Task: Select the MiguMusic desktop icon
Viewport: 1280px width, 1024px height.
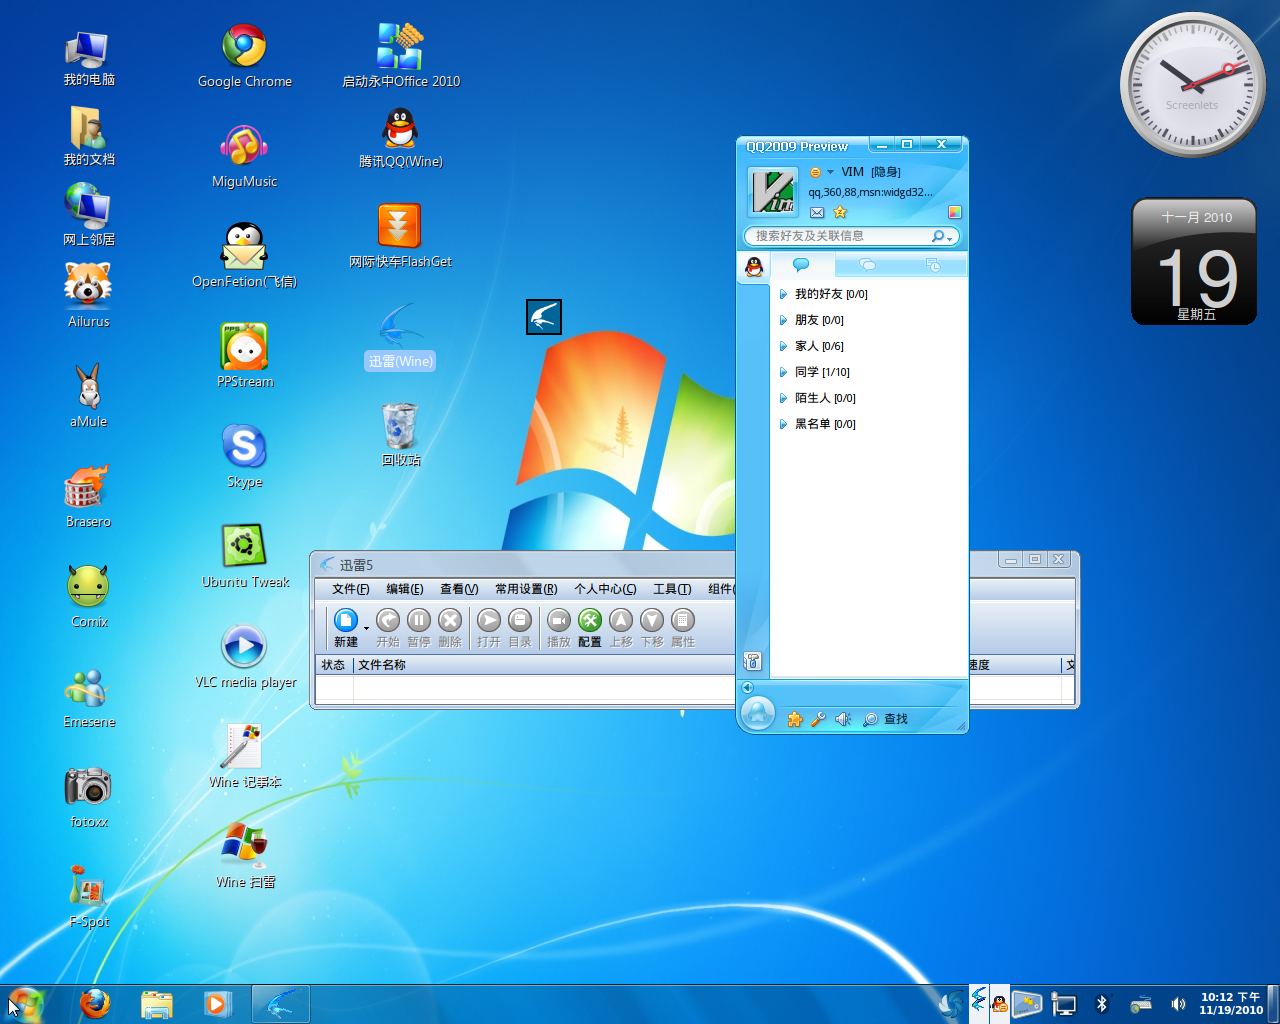Action: 245,157
